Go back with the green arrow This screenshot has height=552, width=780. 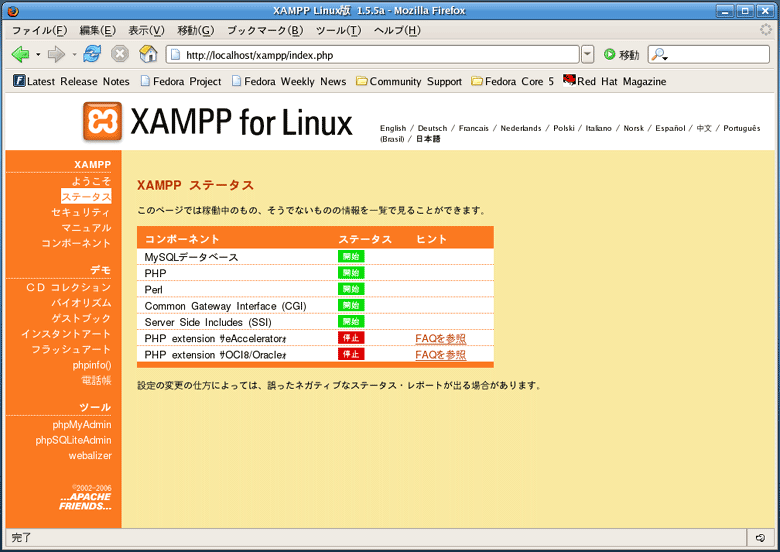(x=20, y=54)
